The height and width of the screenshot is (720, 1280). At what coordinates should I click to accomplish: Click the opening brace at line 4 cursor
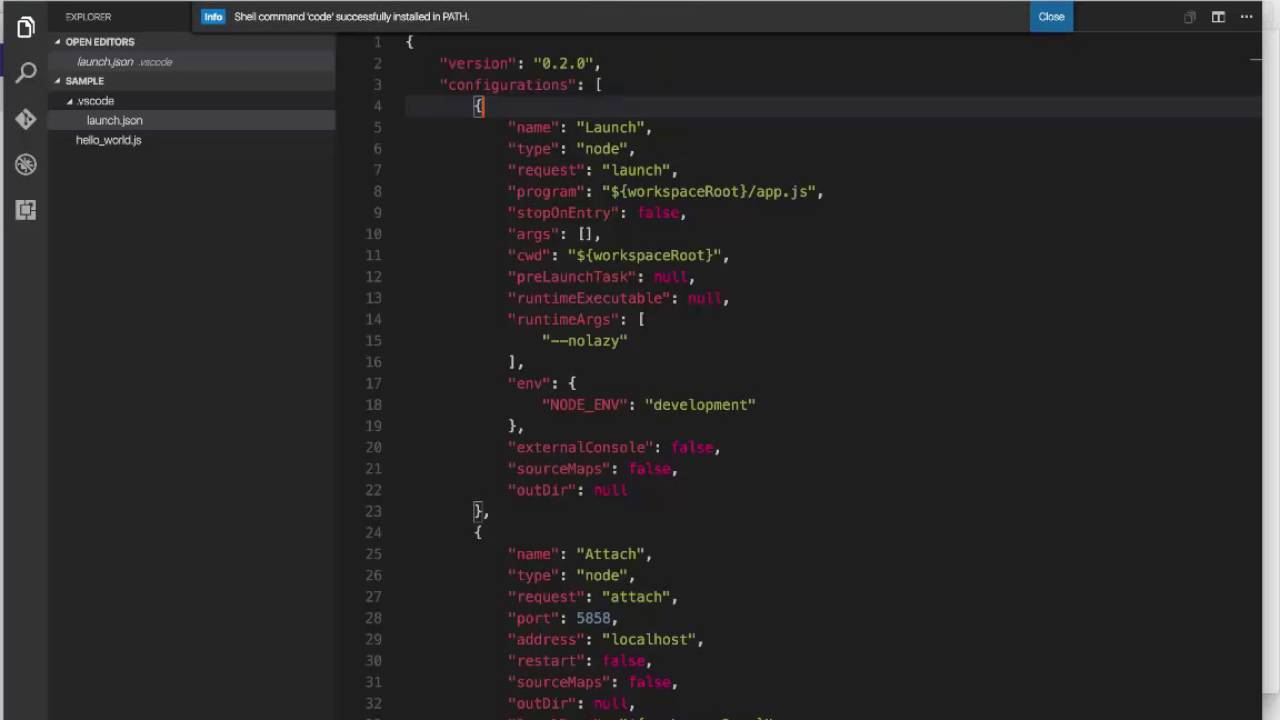(x=478, y=106)
